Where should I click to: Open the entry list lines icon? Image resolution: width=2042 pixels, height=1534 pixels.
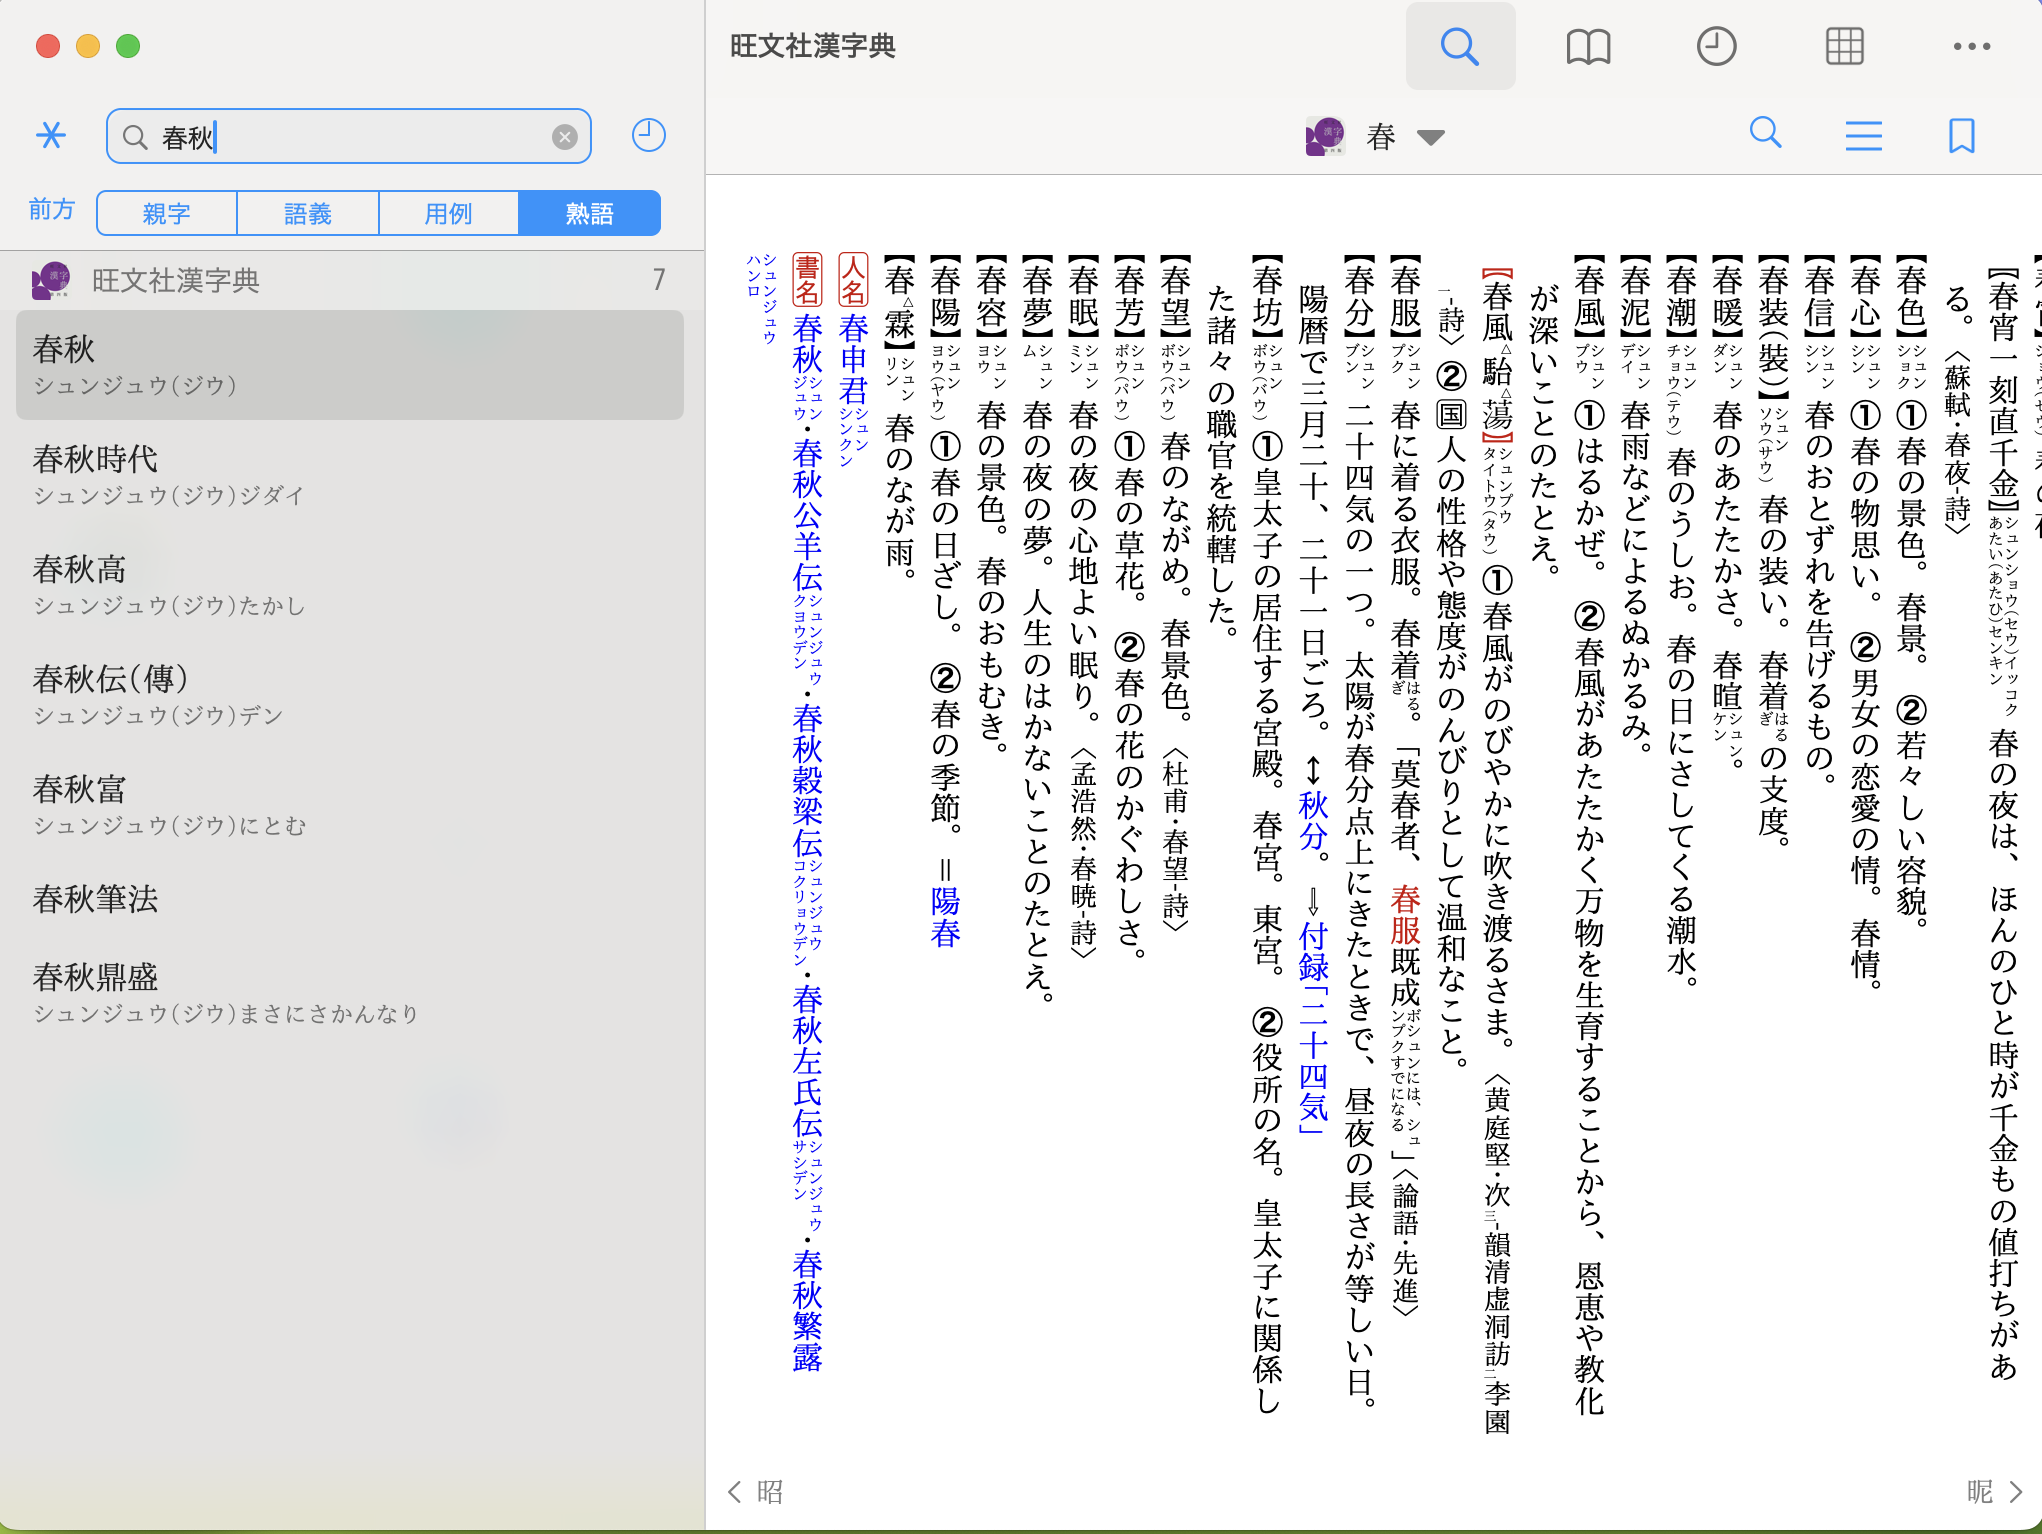(1863, 135)
